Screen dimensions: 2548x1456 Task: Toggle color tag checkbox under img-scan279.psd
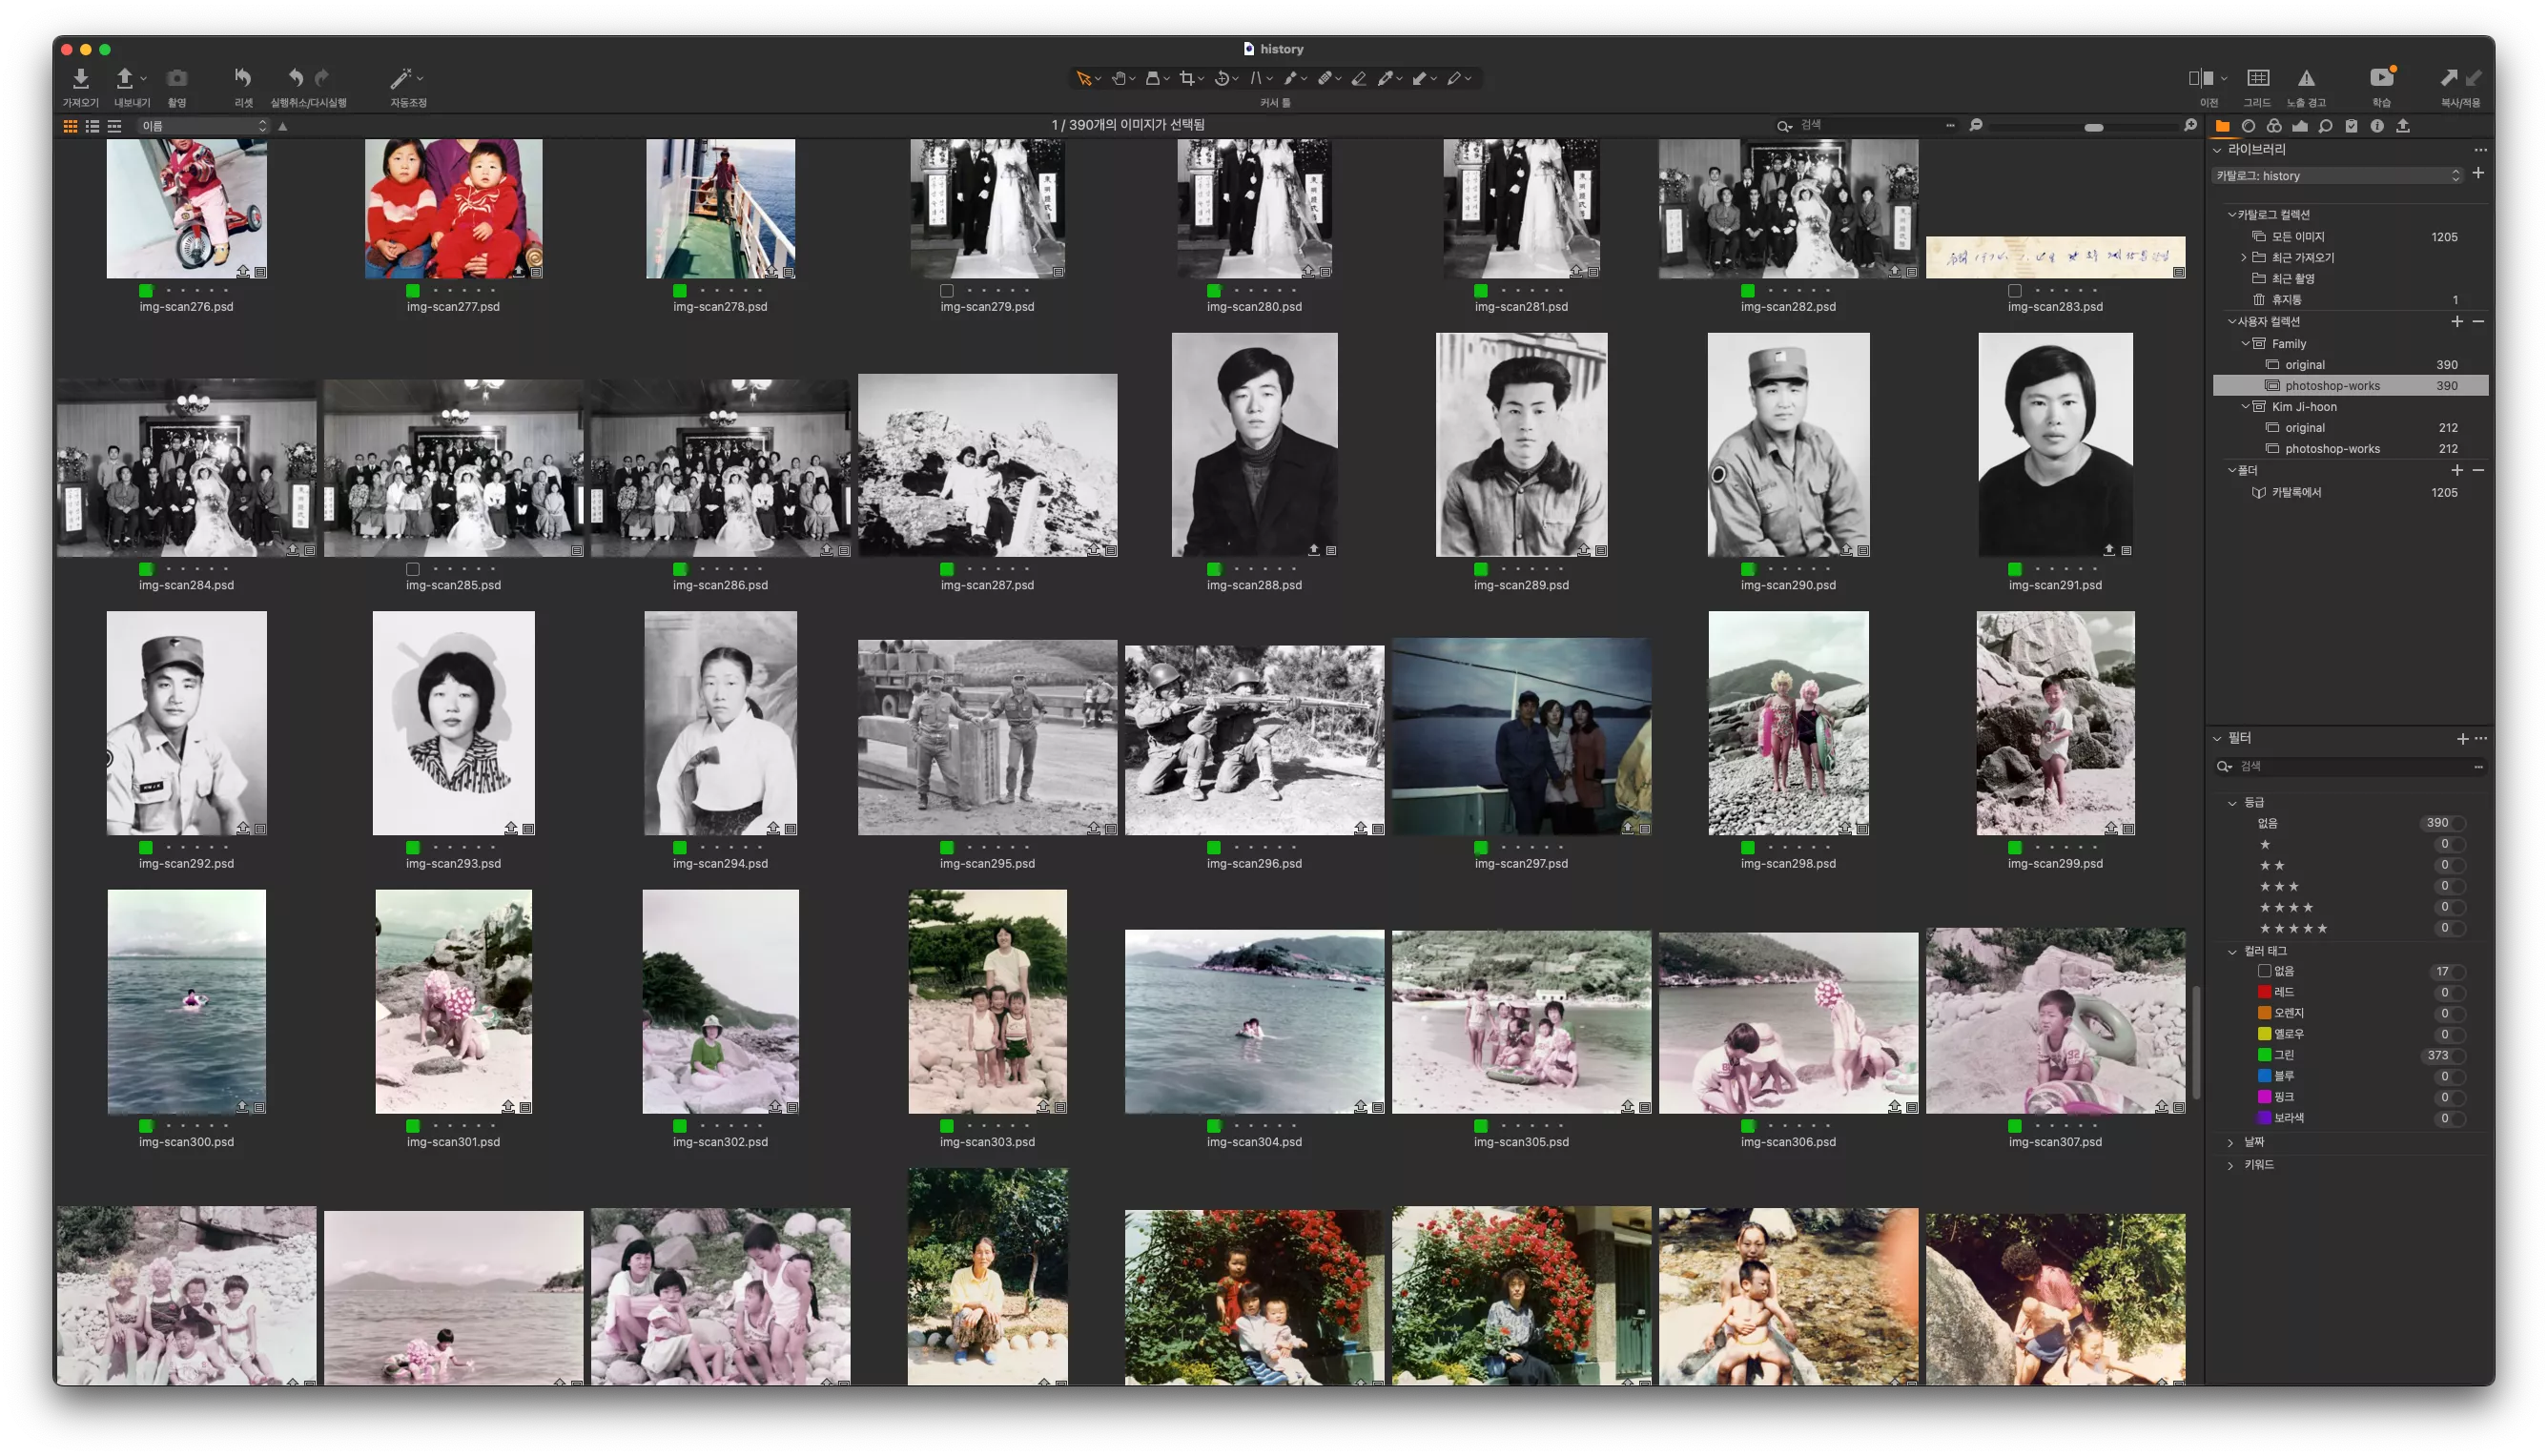(947, 291)
